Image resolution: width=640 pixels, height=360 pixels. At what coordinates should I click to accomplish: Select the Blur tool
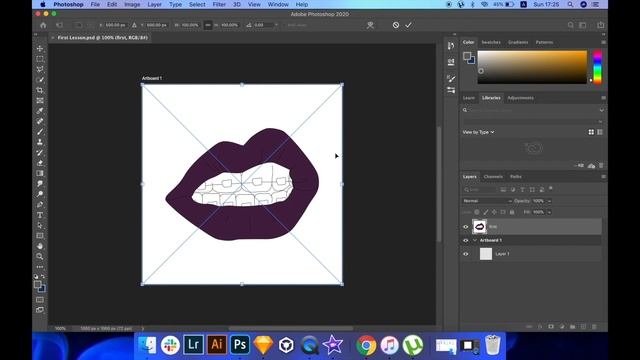click(x=40, y=184)
